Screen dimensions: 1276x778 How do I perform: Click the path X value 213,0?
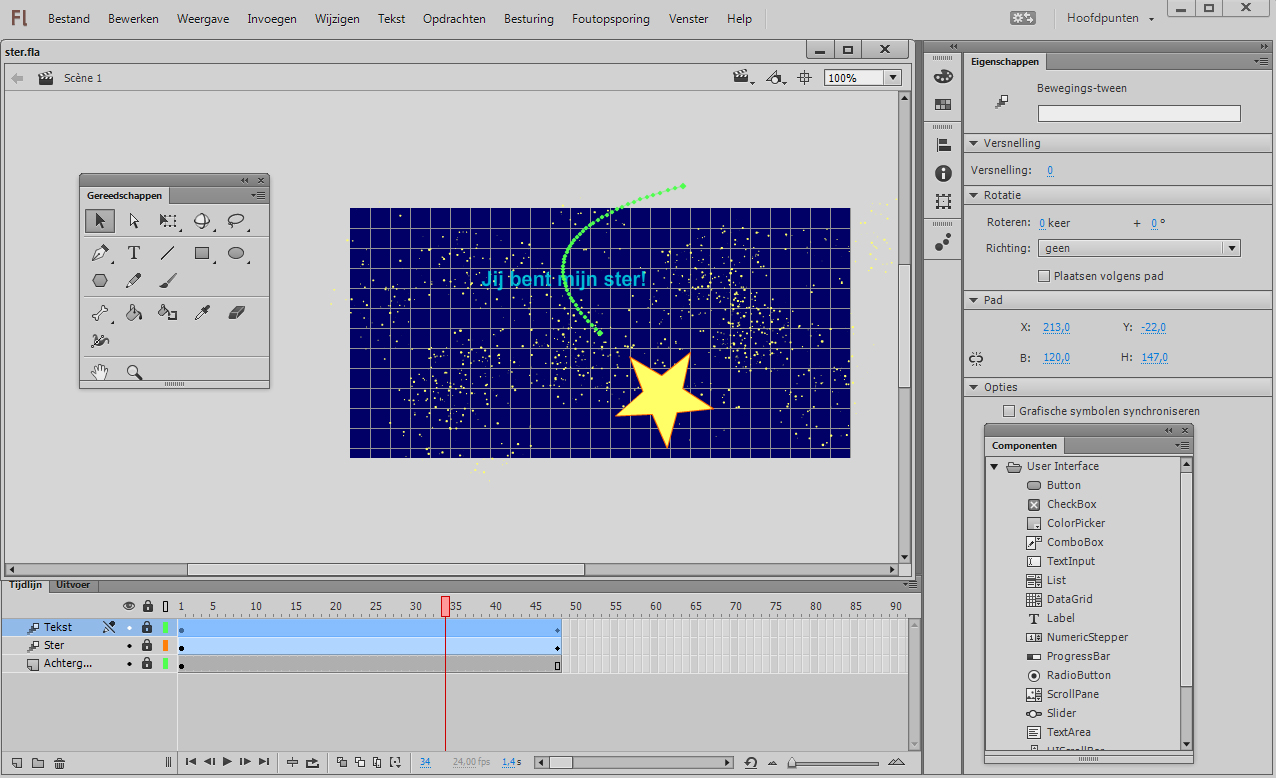[x=1056, y=327]
